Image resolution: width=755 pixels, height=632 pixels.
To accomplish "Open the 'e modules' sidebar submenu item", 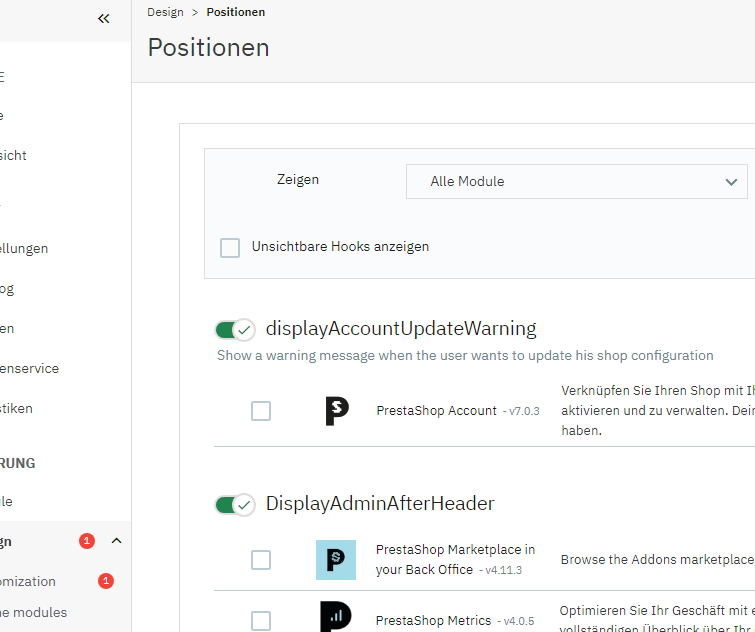I will 33,612.
